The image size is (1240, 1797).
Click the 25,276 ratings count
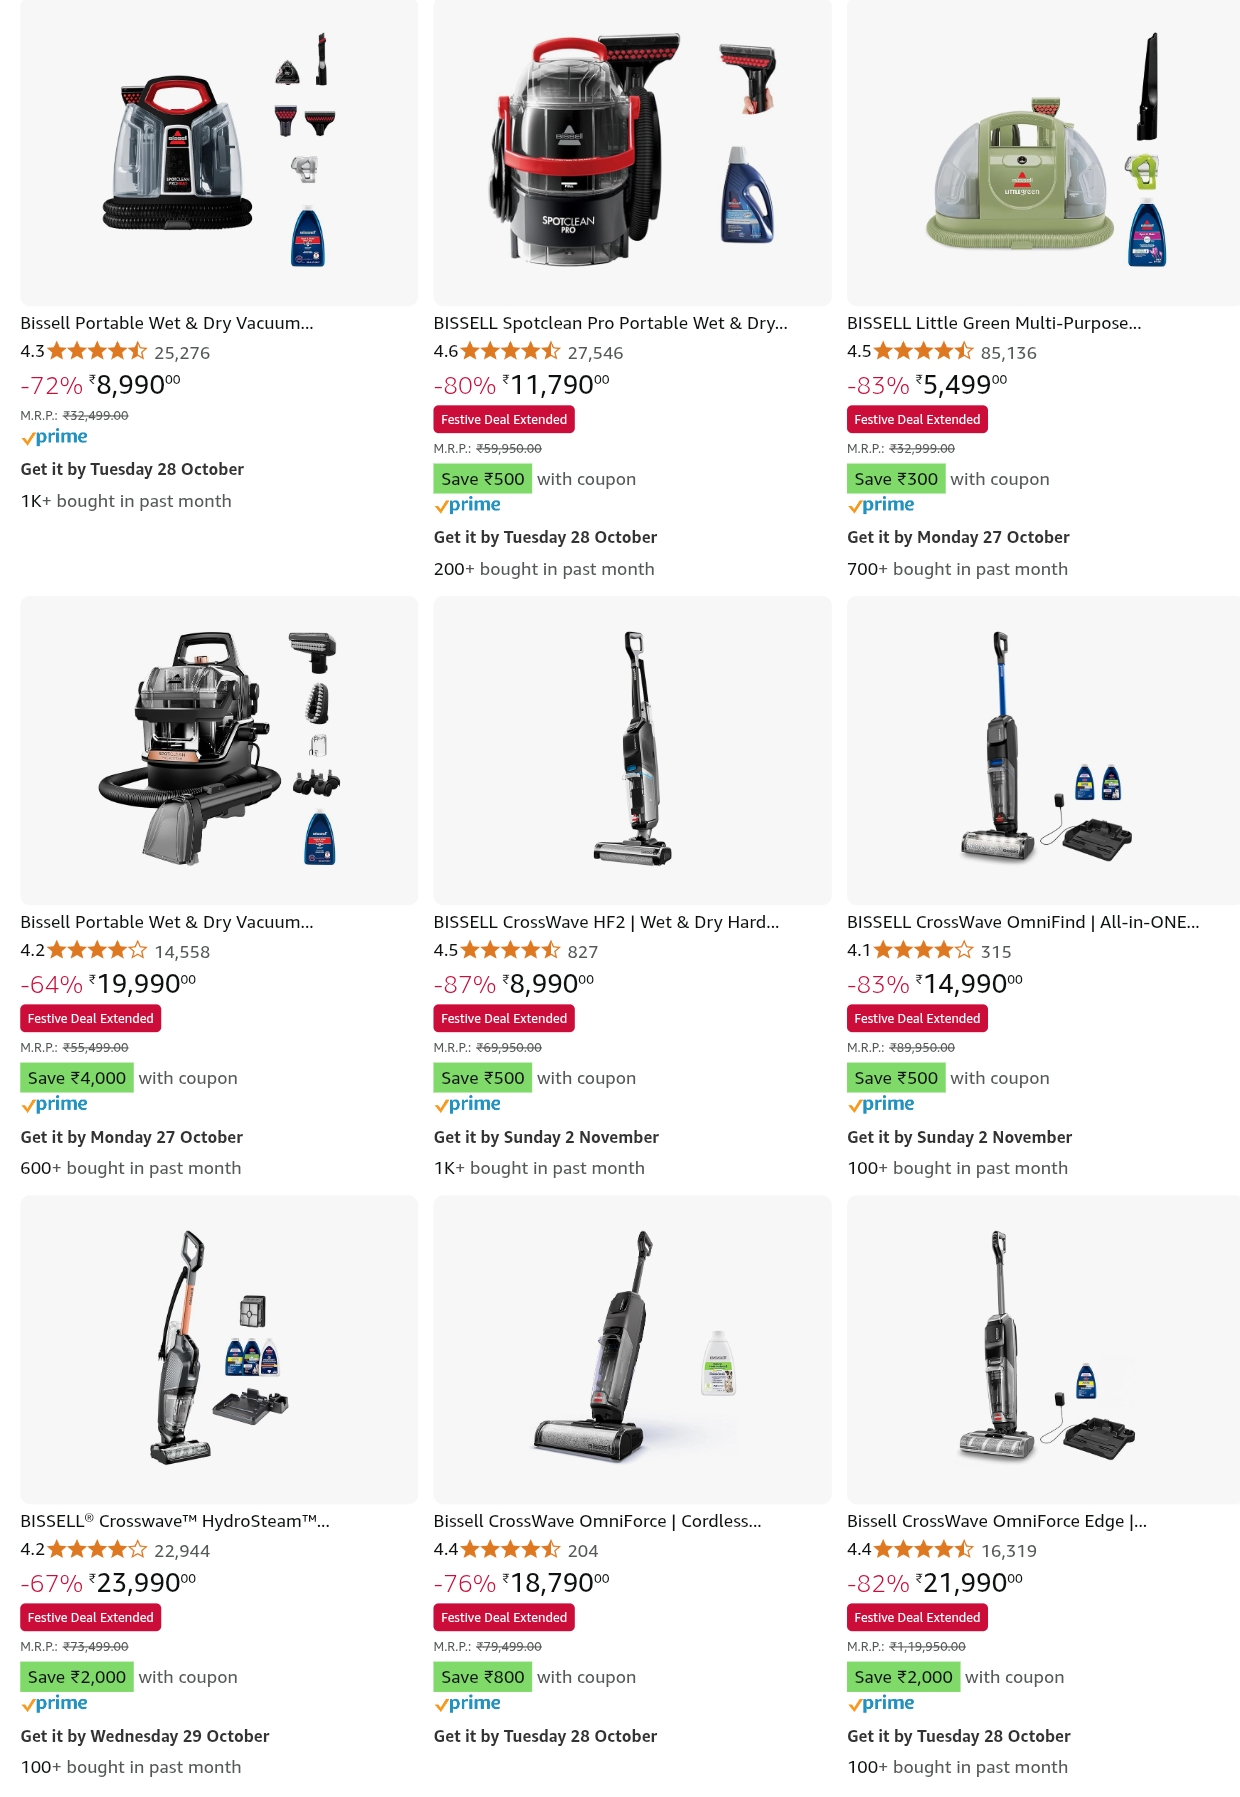pyautogui.click(x=182, y=353)
